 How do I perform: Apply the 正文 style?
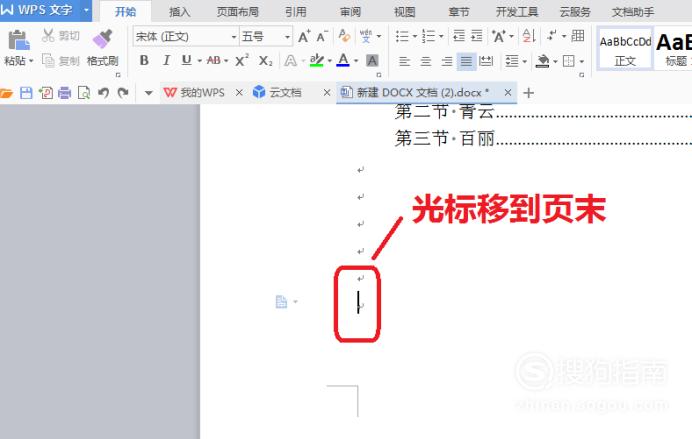click(625, 49)
